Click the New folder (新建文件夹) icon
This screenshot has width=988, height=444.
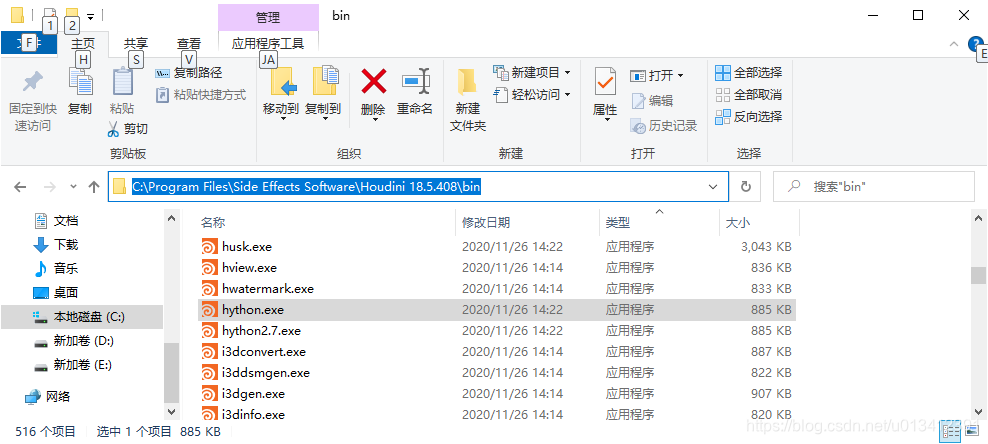[x=468, y=83]
